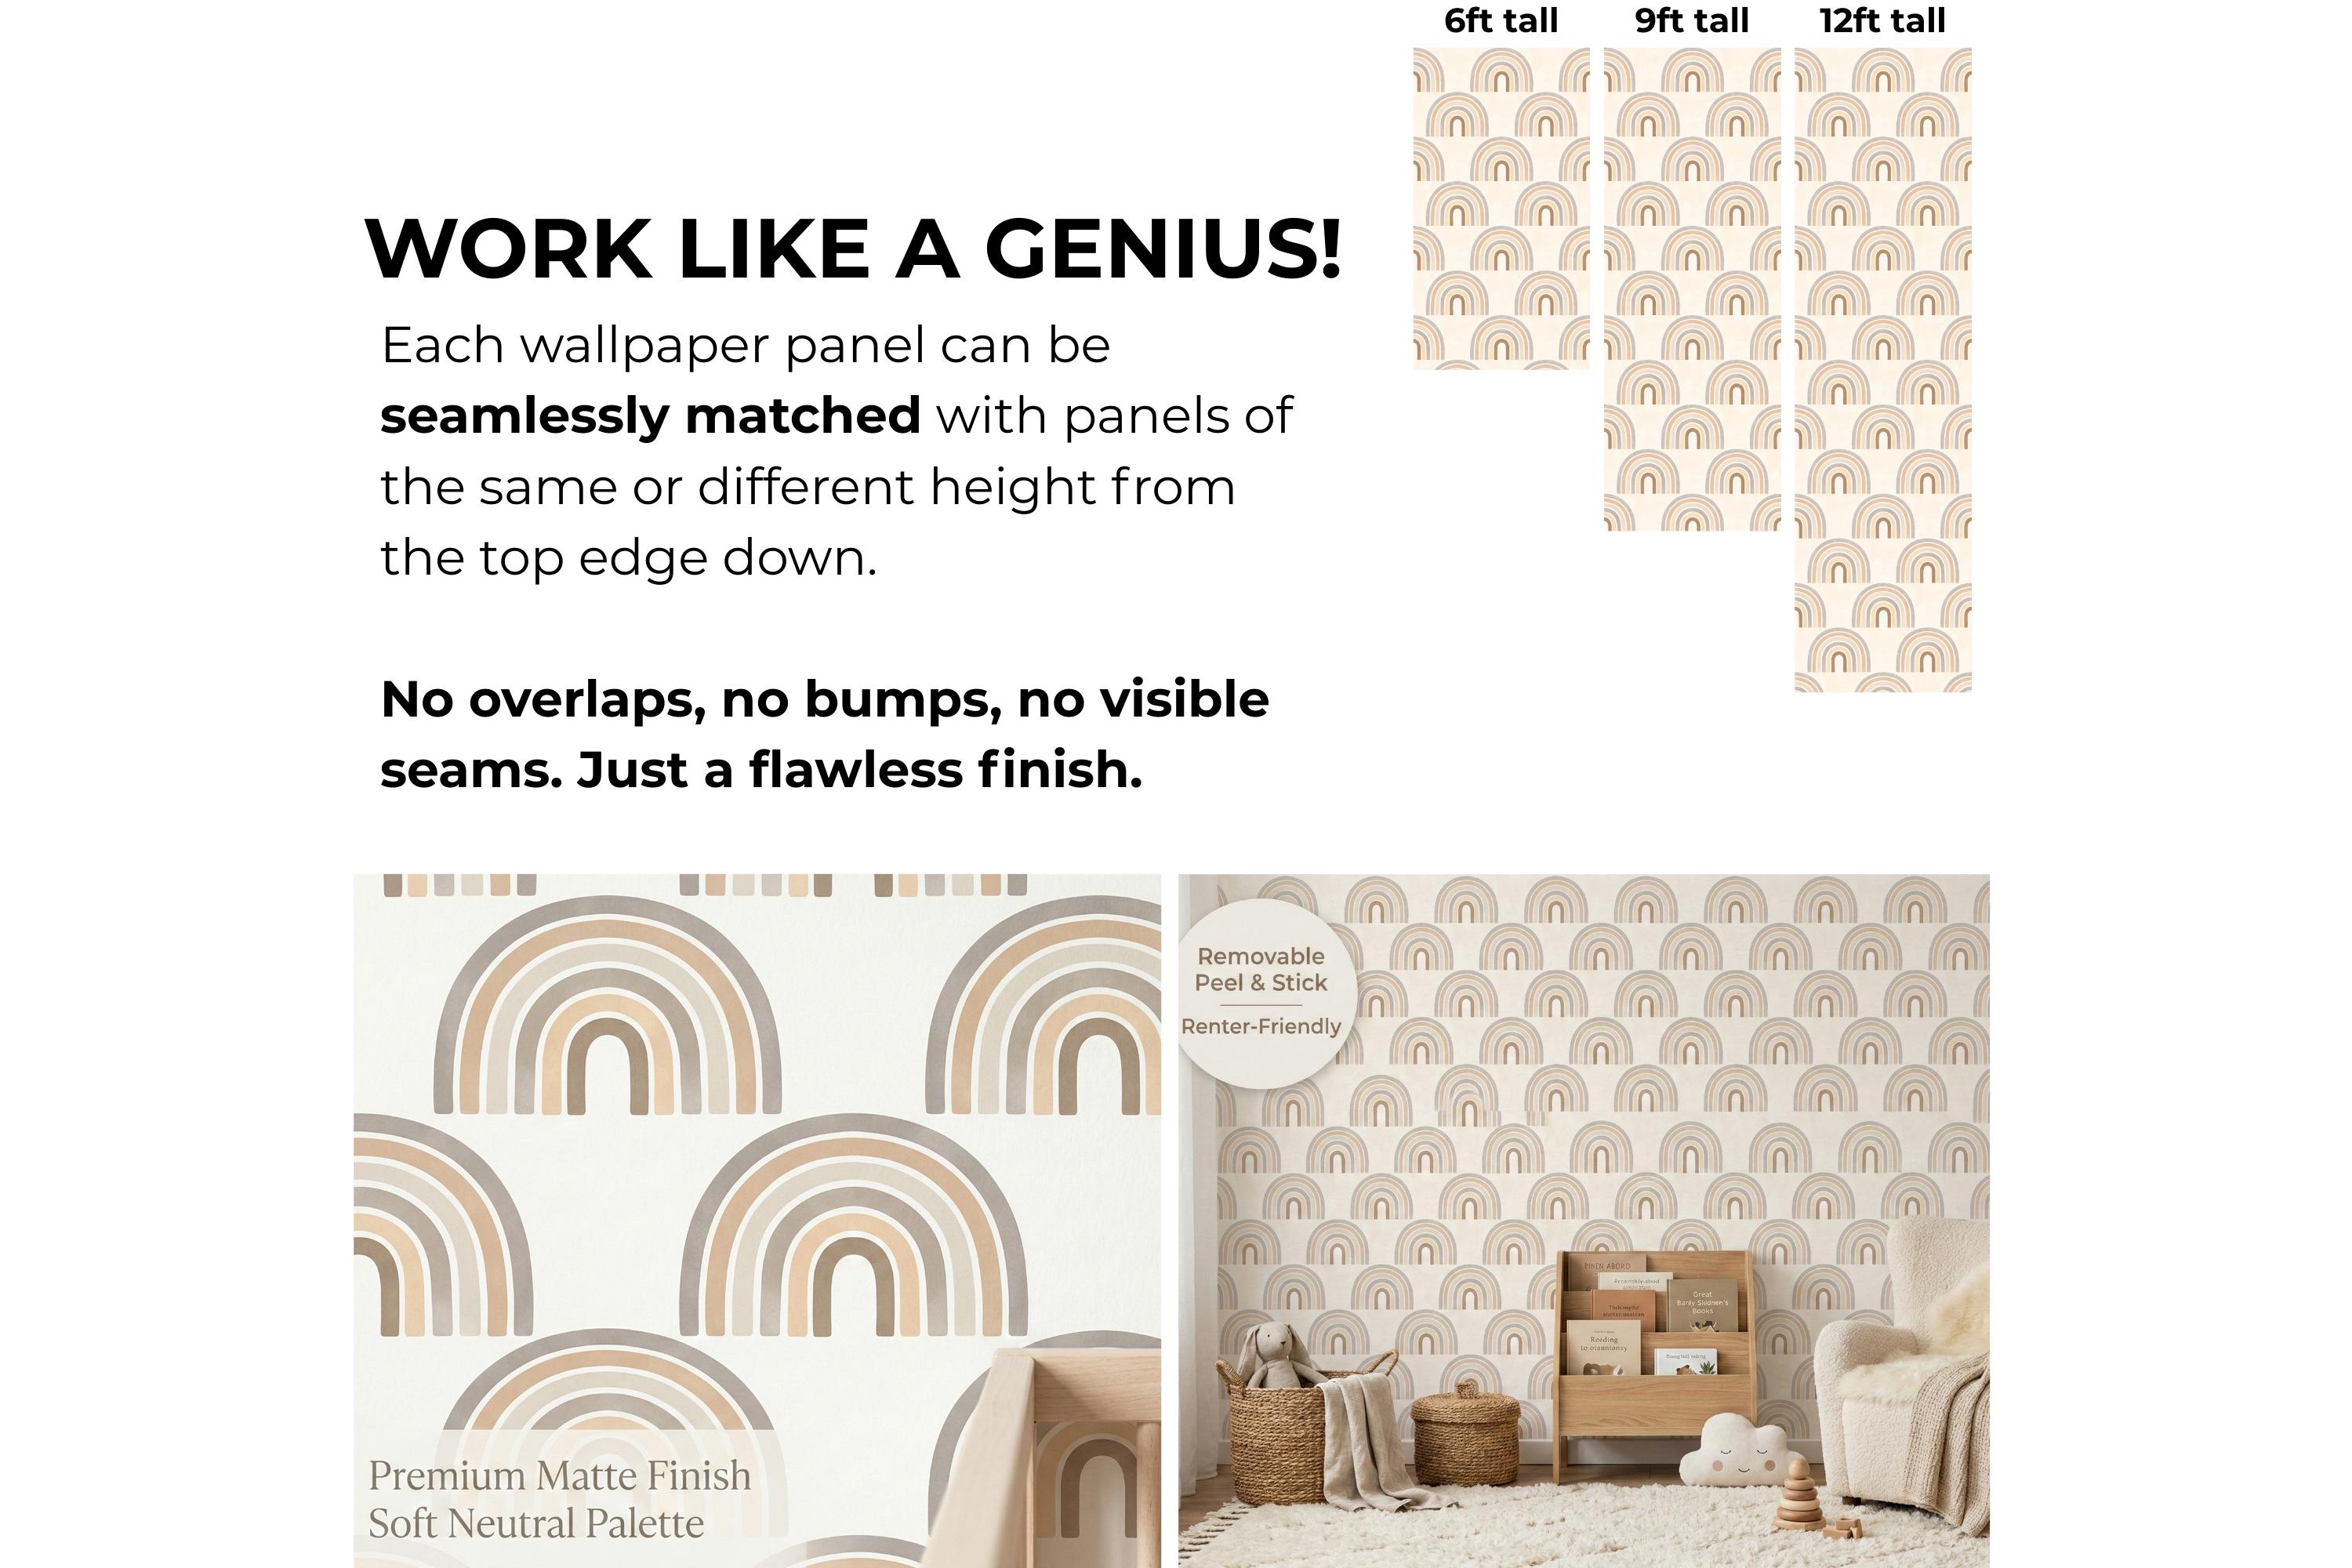Click the 'Soft Neutral Palette' caption

coord(536,1524)
